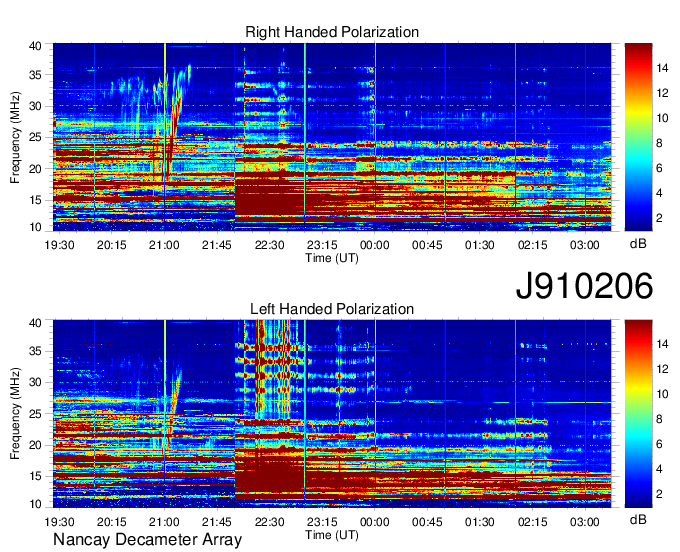Click 02:15 tick on Left Handed time axis

pyautogui.click(x=533, y=522)
